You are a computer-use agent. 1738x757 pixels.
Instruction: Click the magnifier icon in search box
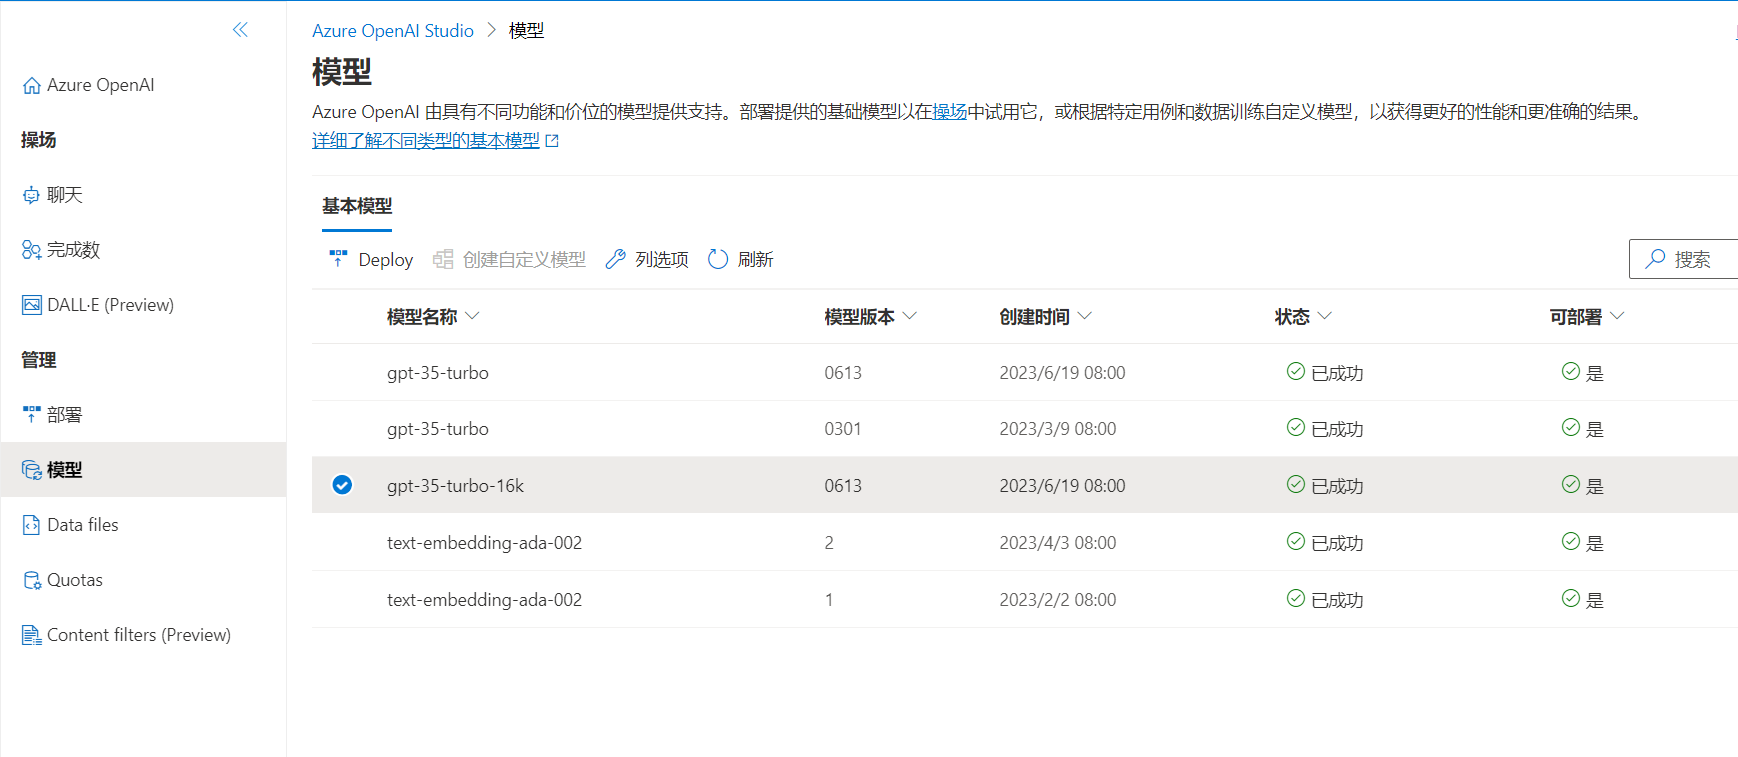point(1656,258)
